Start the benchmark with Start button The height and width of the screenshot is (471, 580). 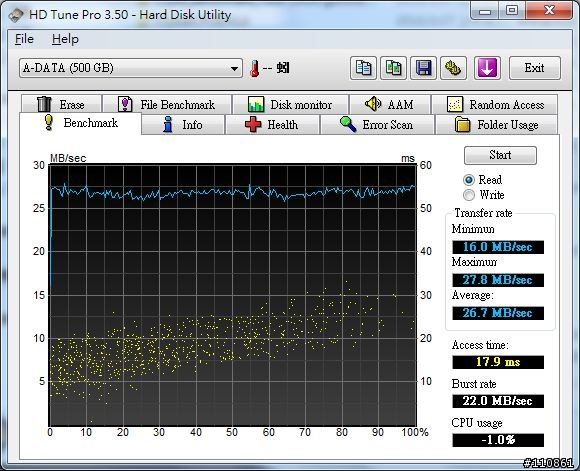pyautogui.click(x=500, y=155)
